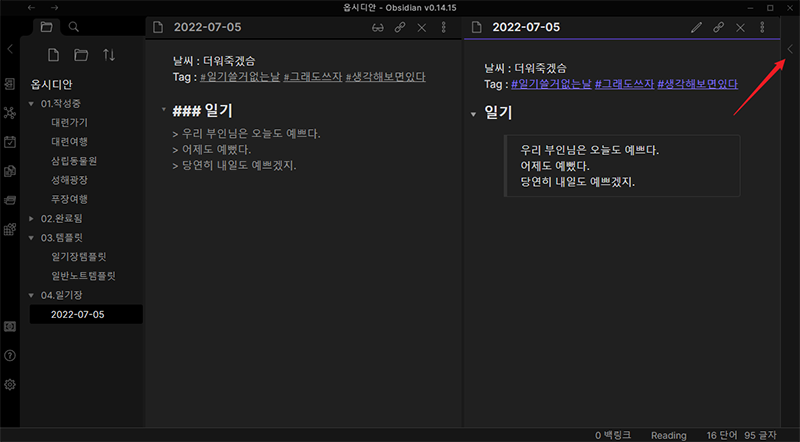800x442 pixels.
Task: Open linked pane icon in left pane header
Action: tap(400, 28)
